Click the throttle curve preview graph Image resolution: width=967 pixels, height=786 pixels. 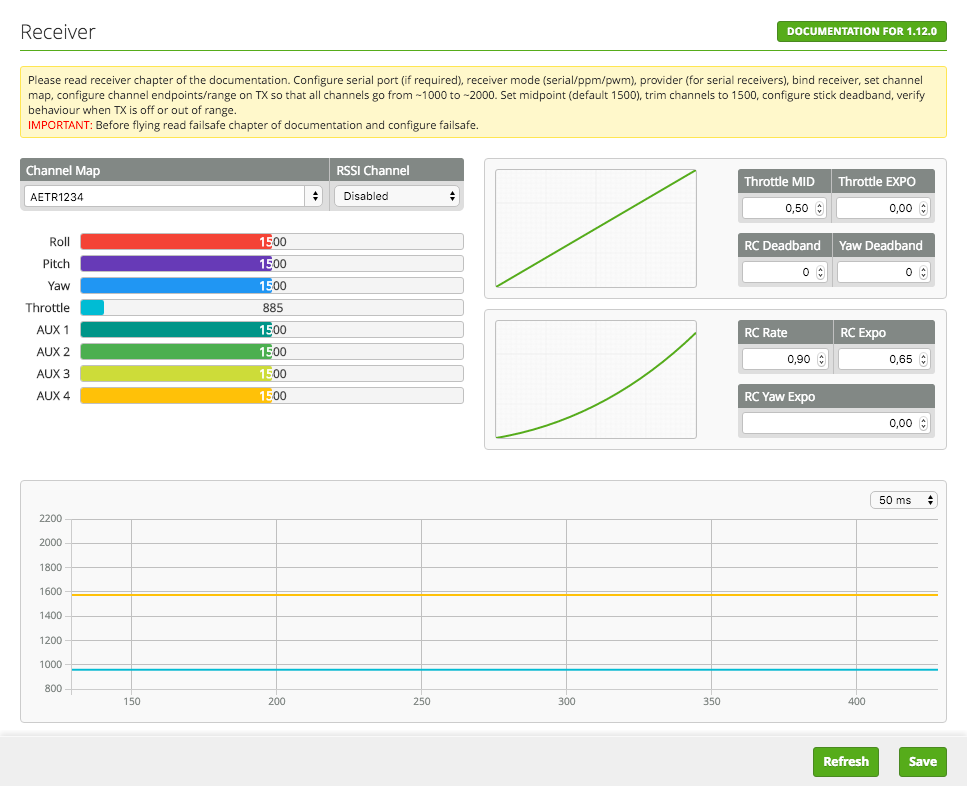[596, 228]
